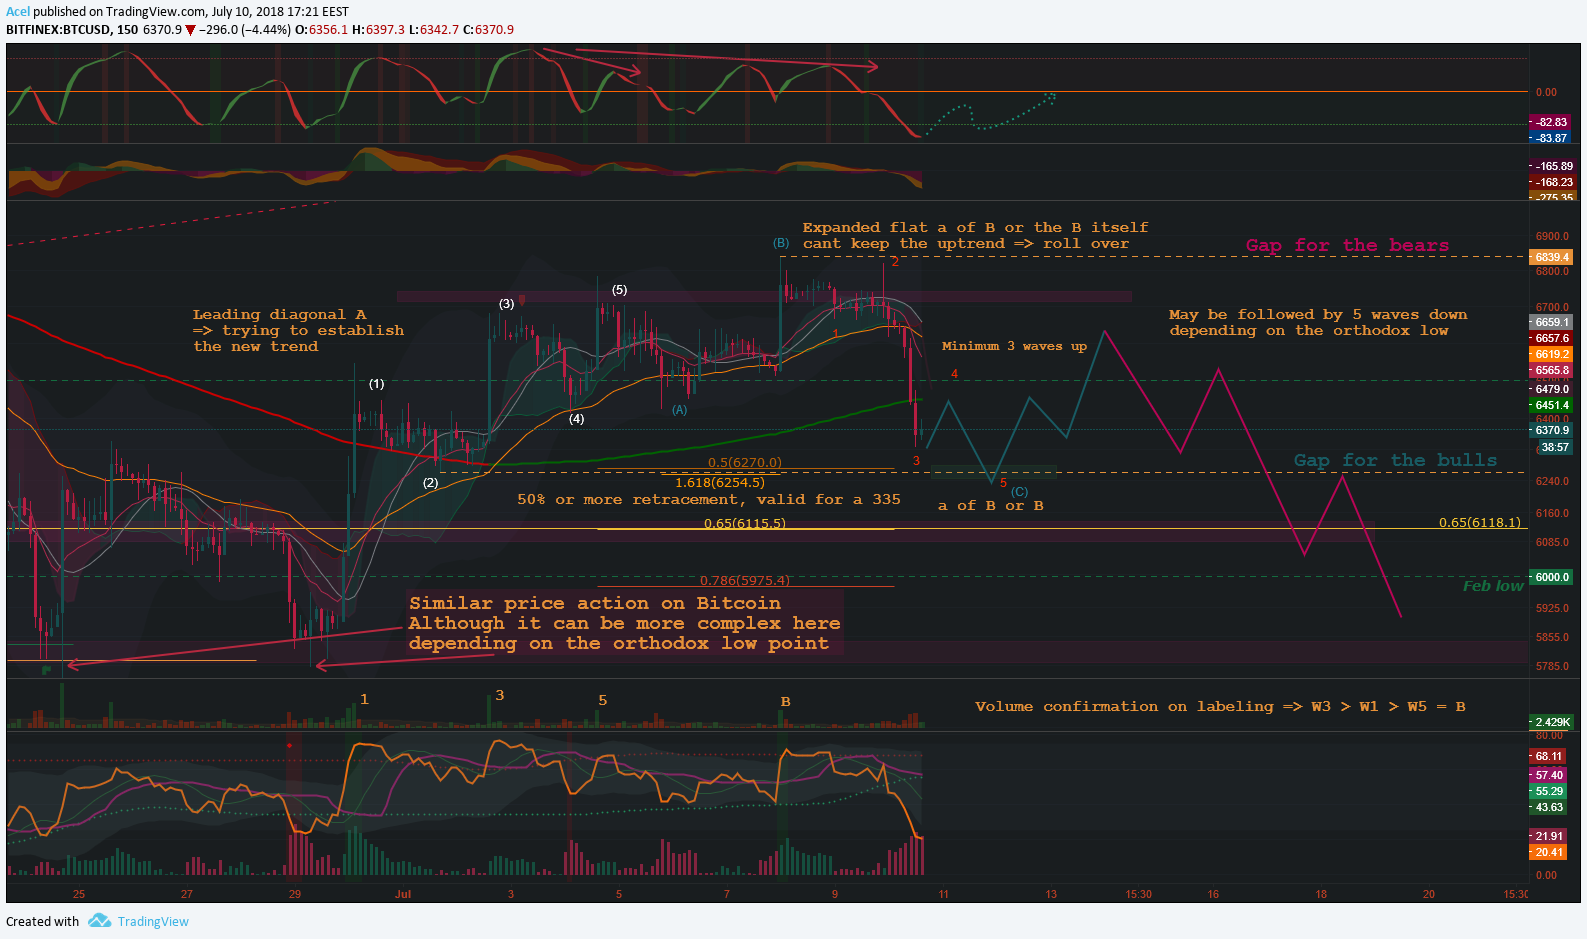Select the 43.63 value label

click(1549, 807)
